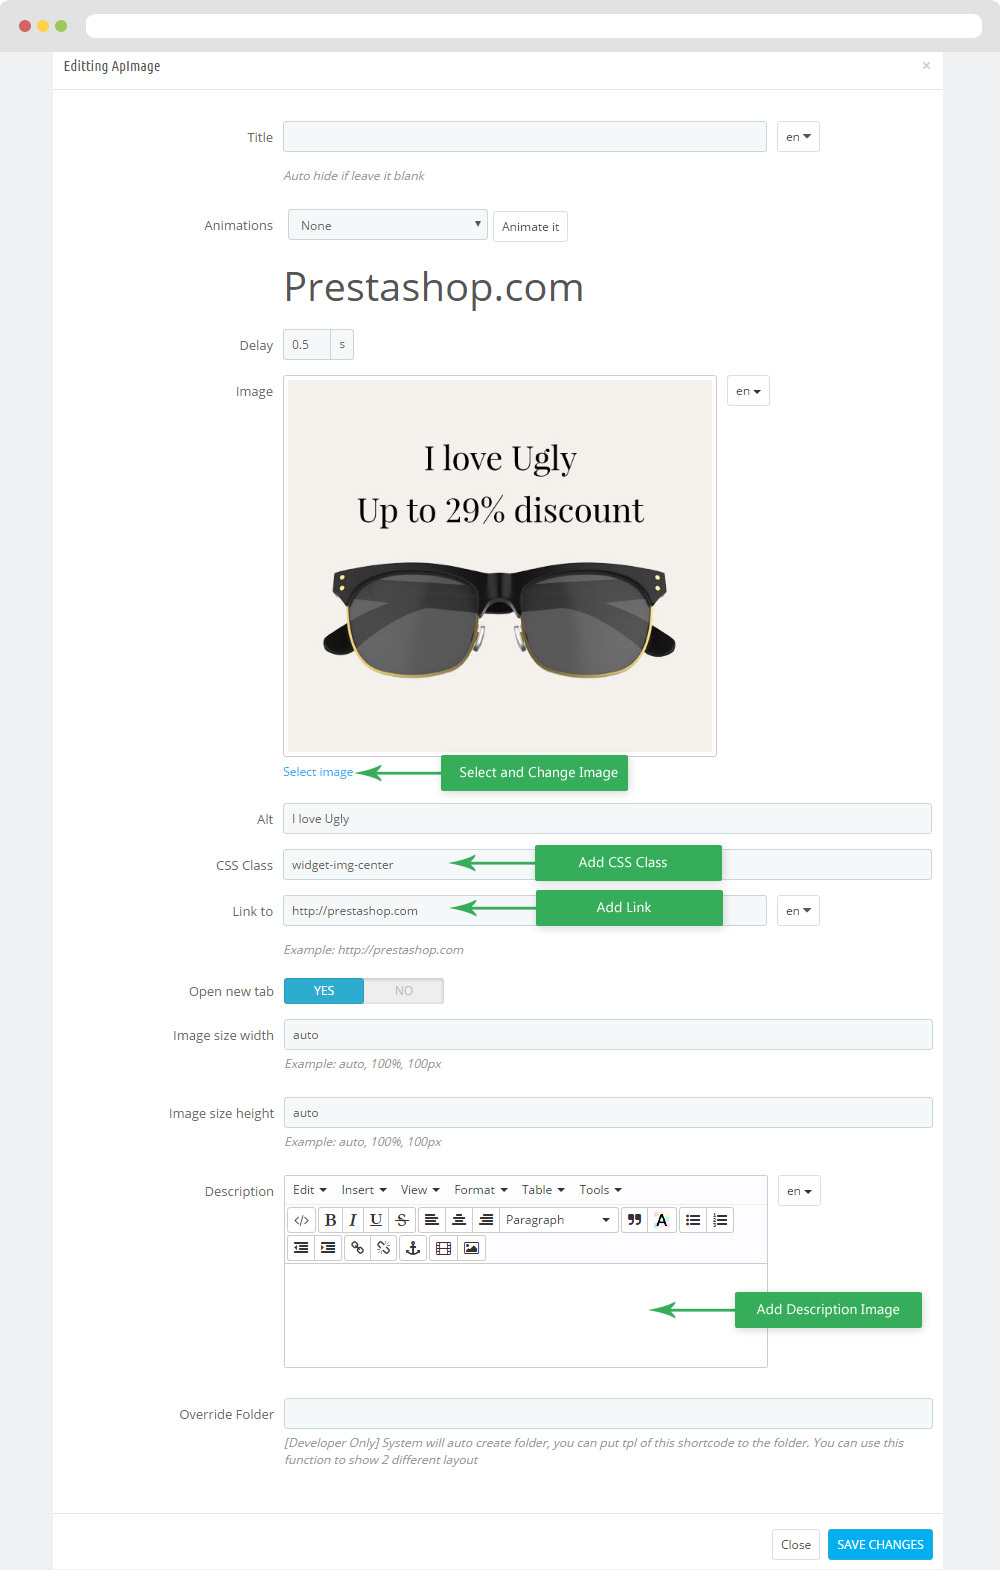Open the Animations dropdown set to None
This screenshot has height=1570, width=1000.
pos(388,225)
